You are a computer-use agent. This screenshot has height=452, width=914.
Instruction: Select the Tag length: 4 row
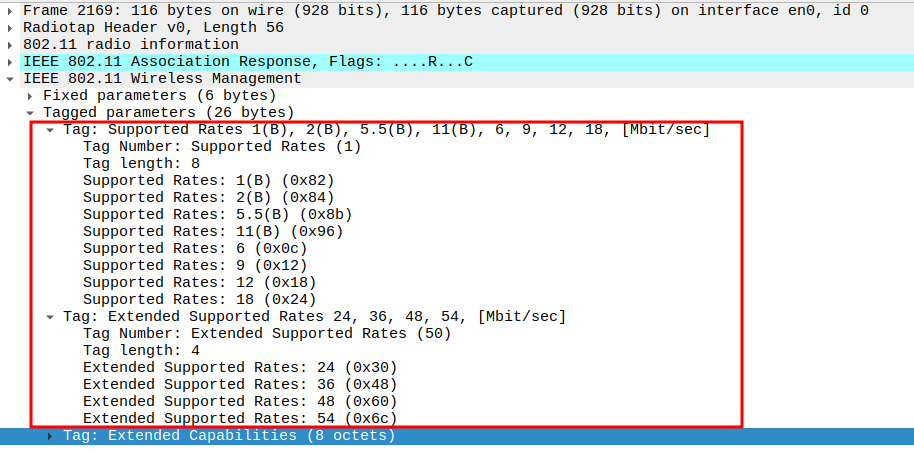pos(141,351)
